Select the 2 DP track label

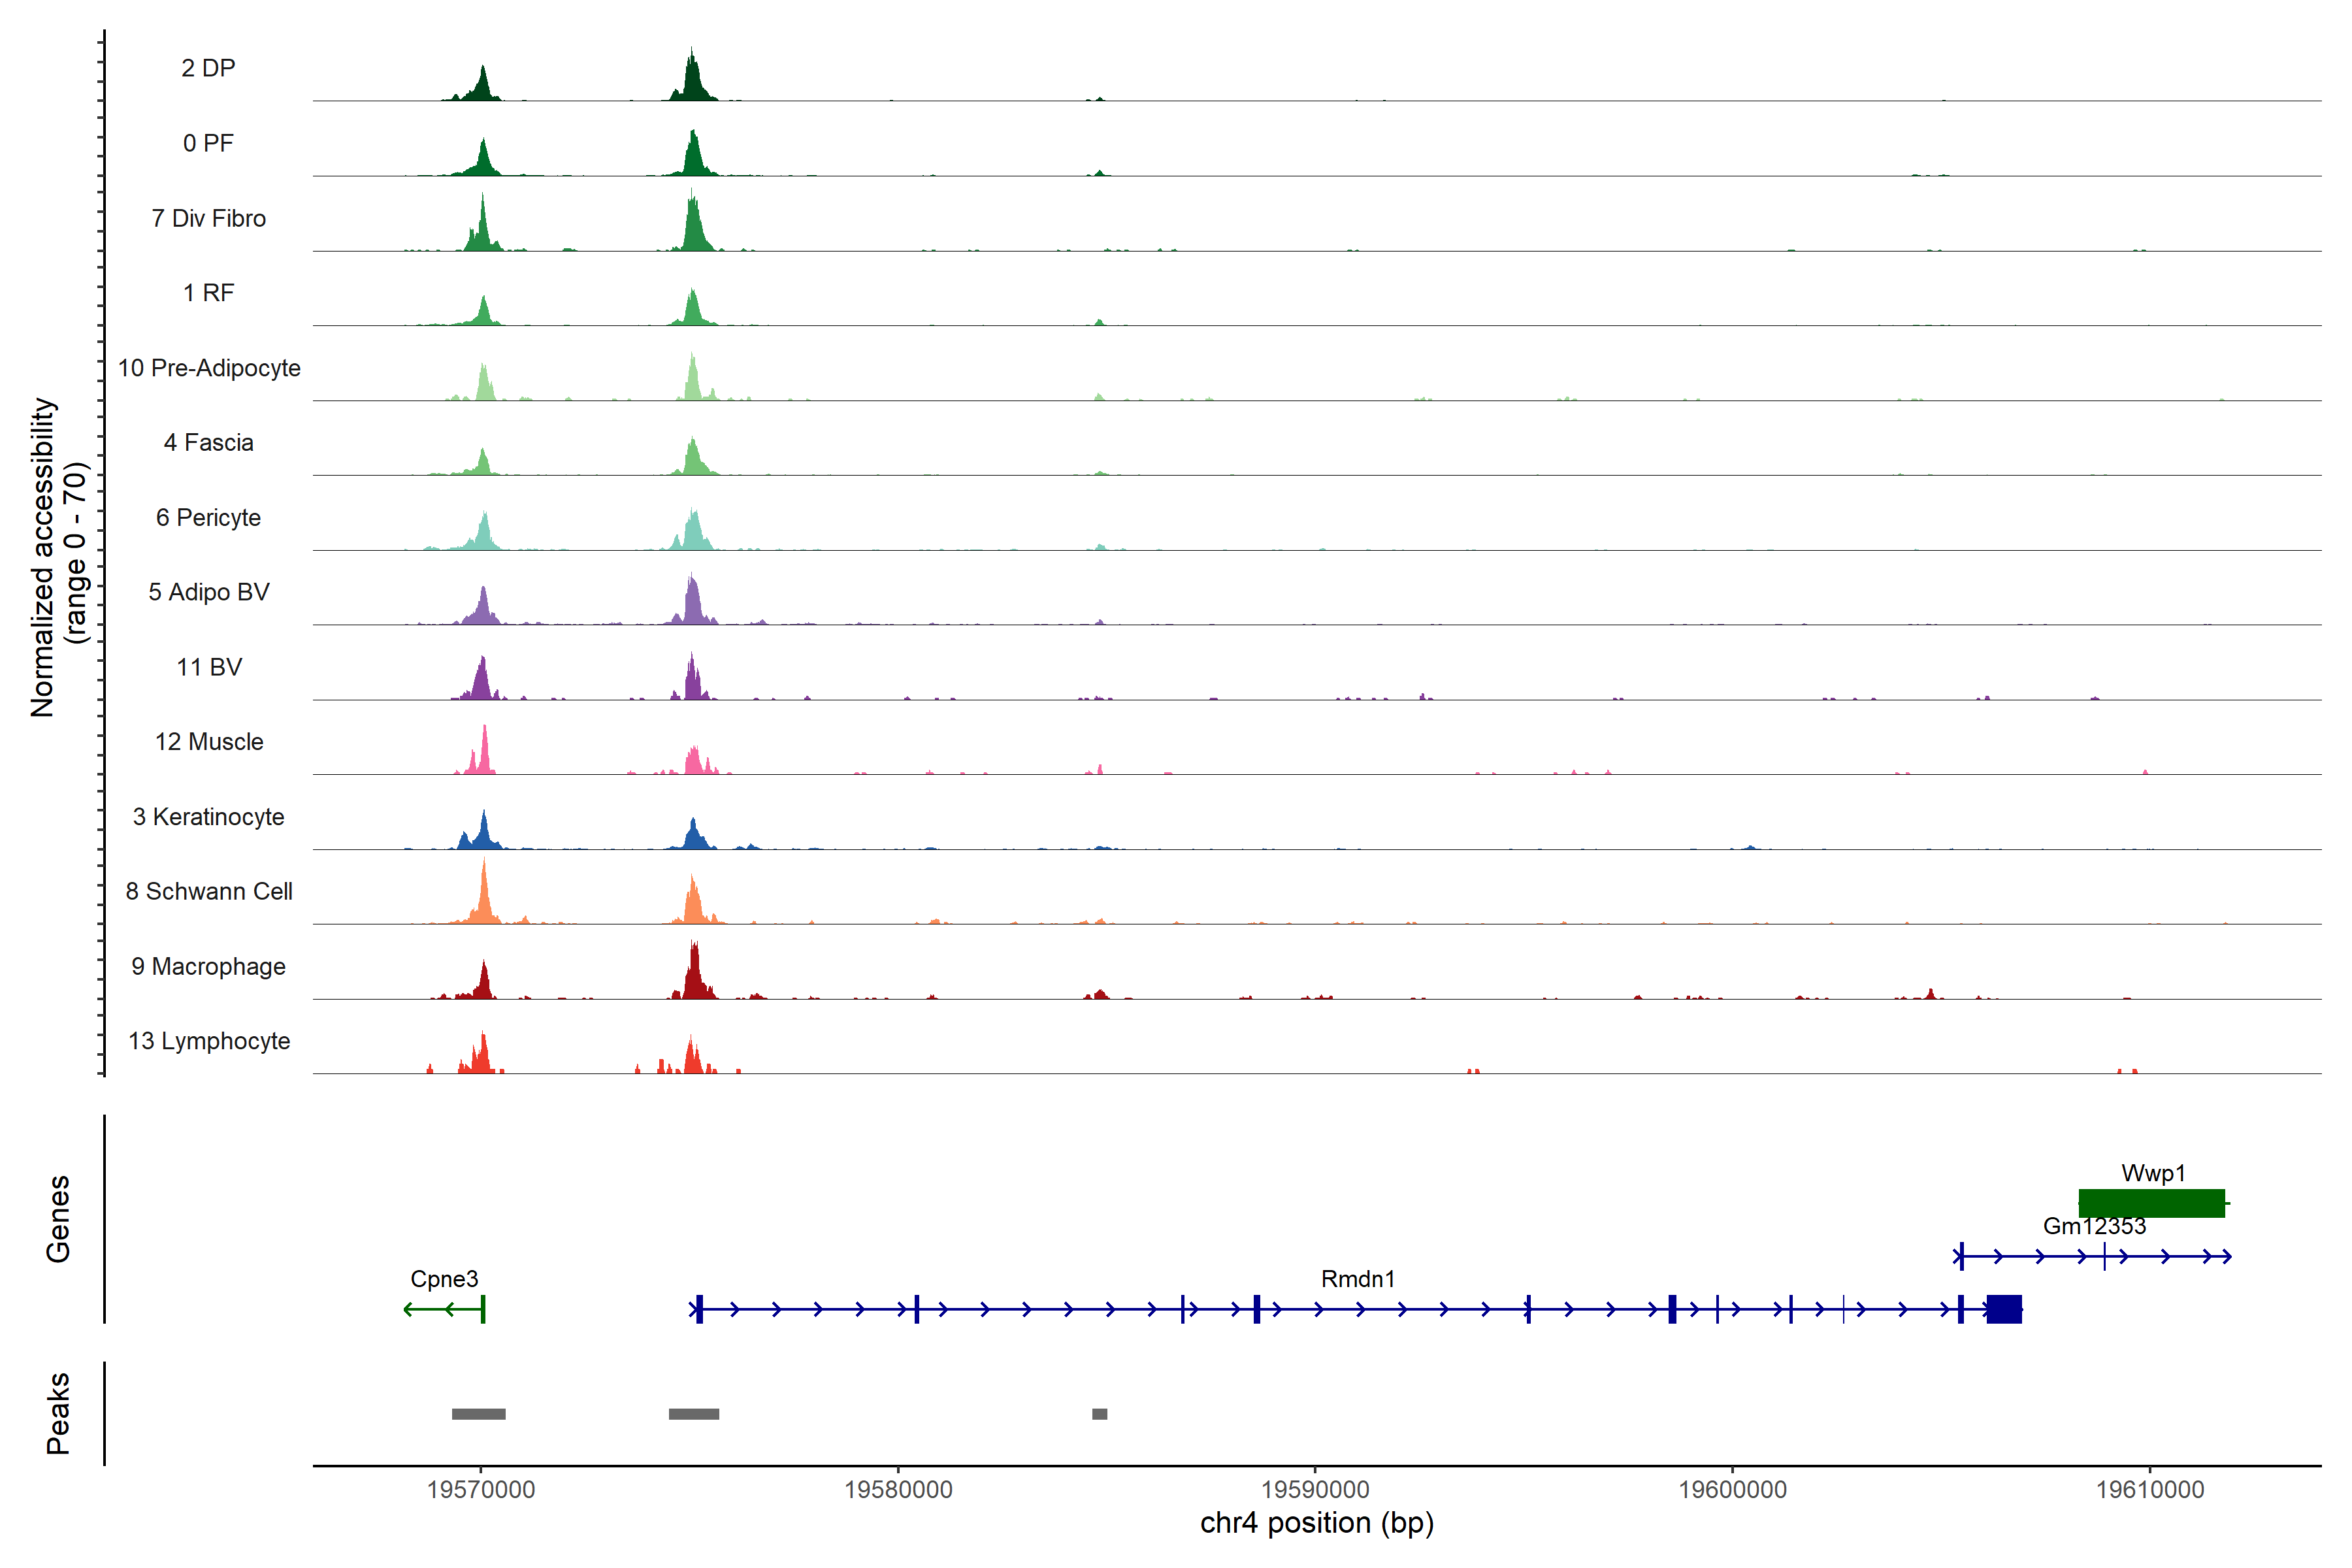point(208,68)
